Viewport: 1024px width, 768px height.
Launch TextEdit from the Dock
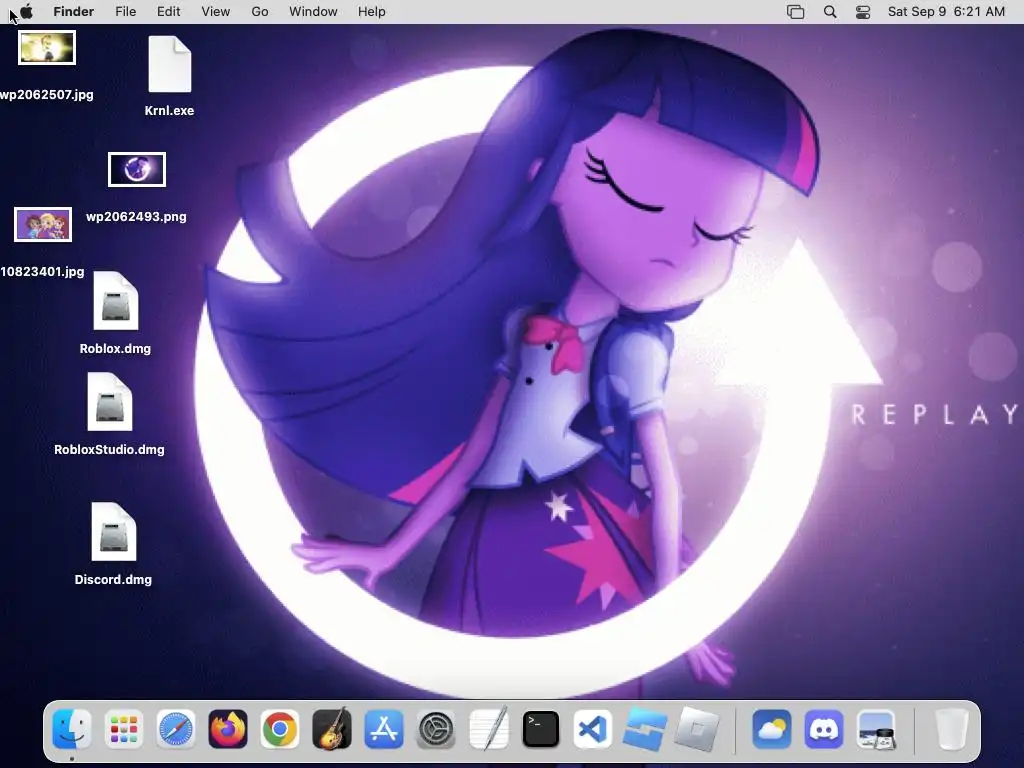tap(488, 729)
